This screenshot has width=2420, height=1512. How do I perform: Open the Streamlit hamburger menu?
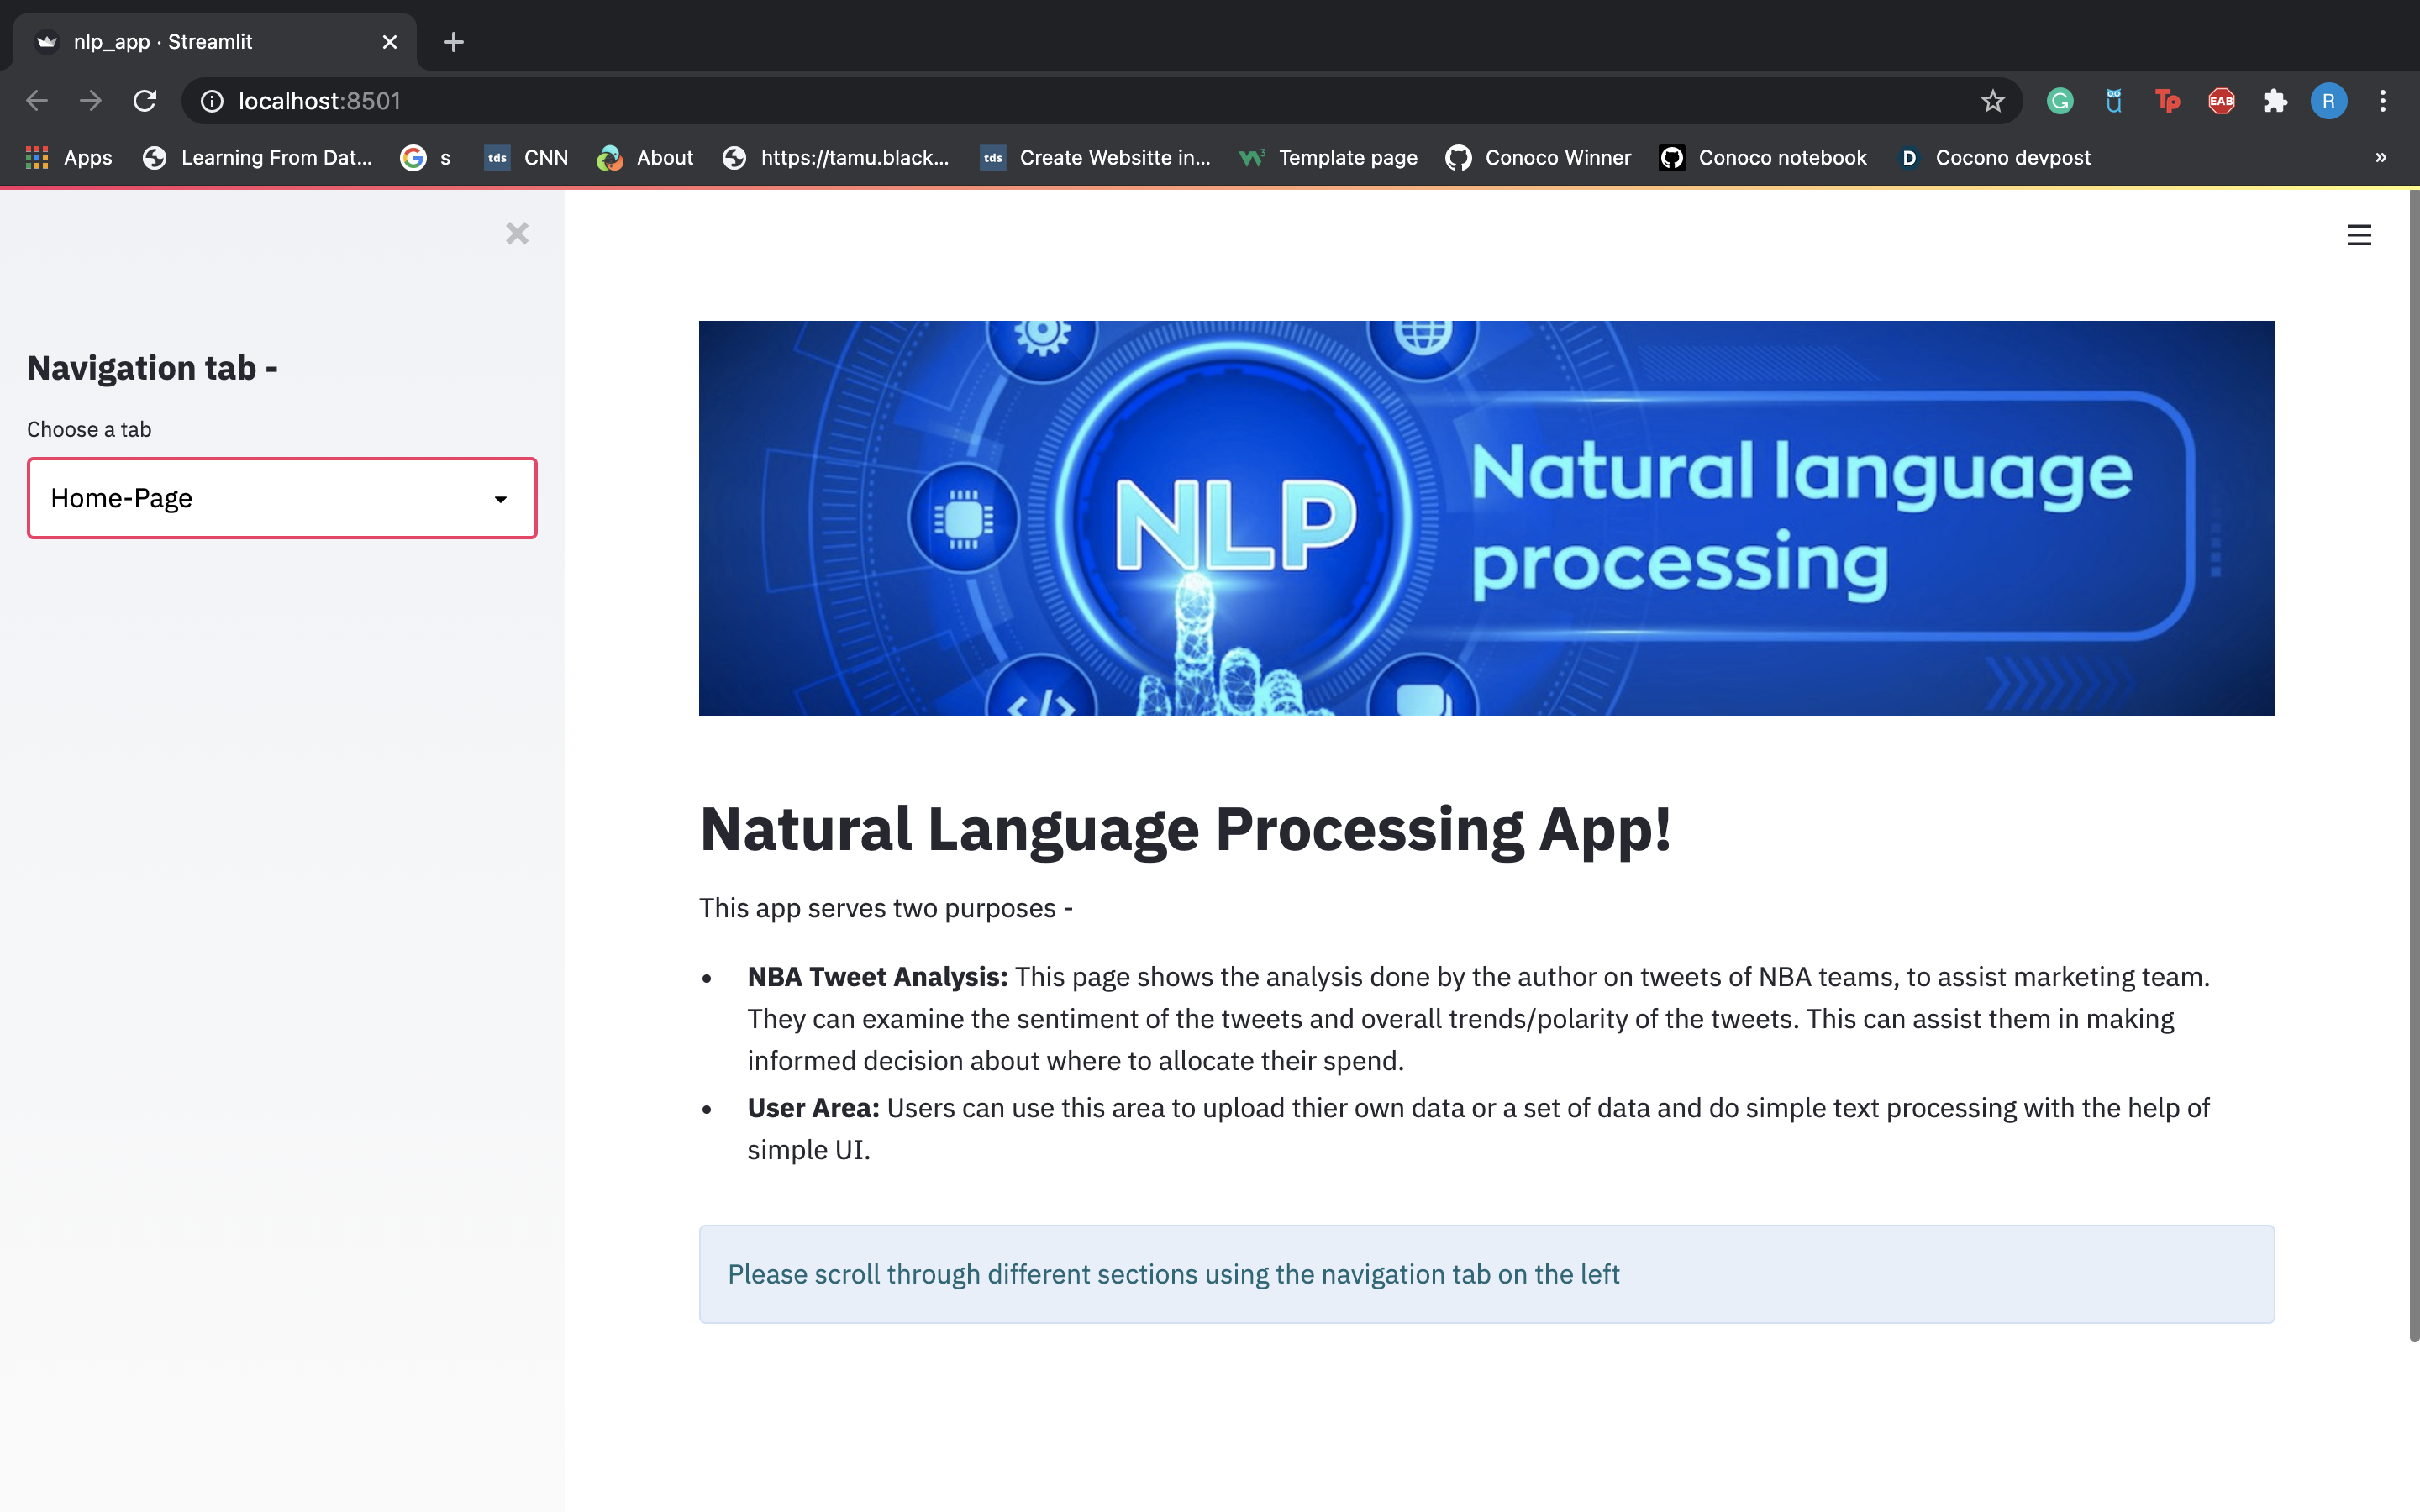pos(2358,235)
